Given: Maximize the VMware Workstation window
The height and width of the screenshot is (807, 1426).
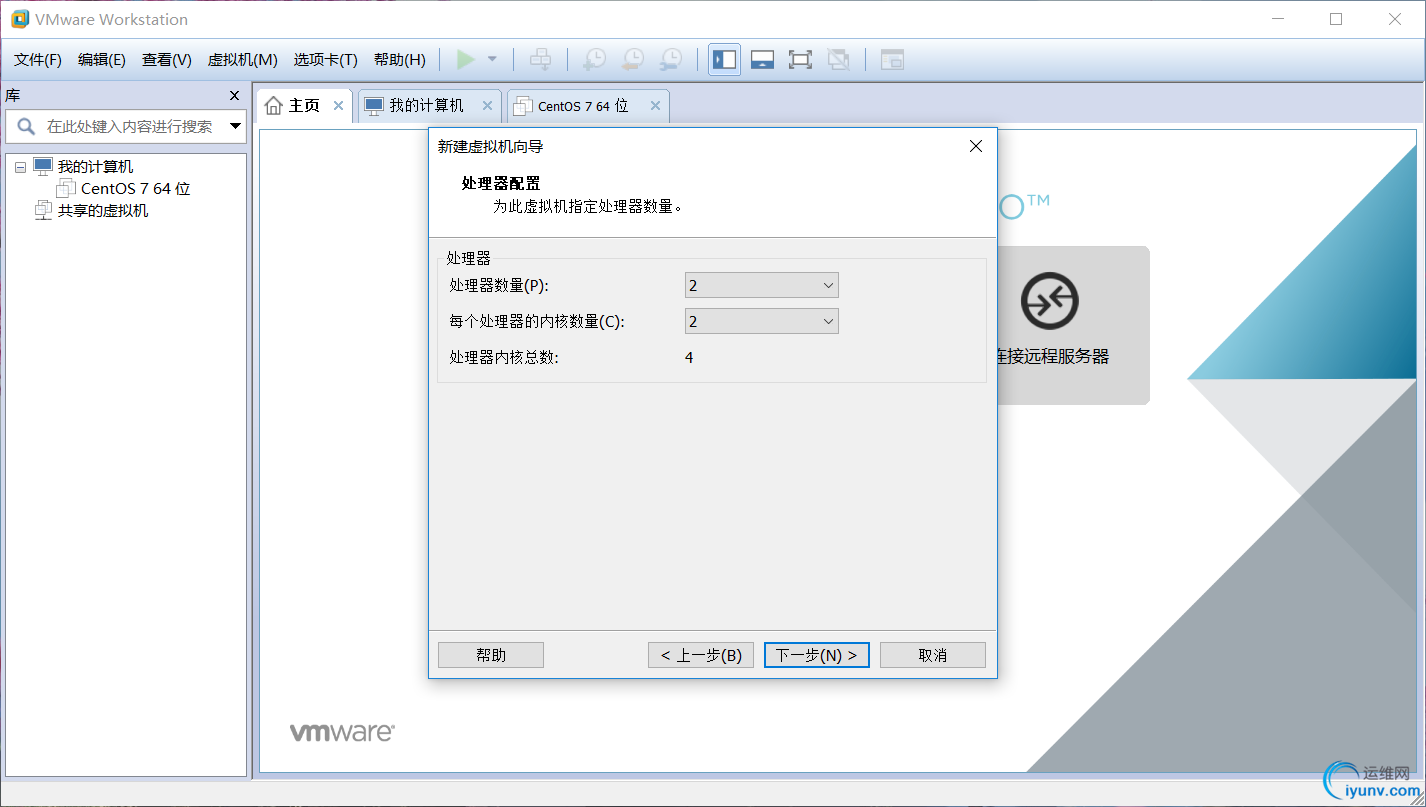Looking at the screenshot, I should [x=1336, y=19].
